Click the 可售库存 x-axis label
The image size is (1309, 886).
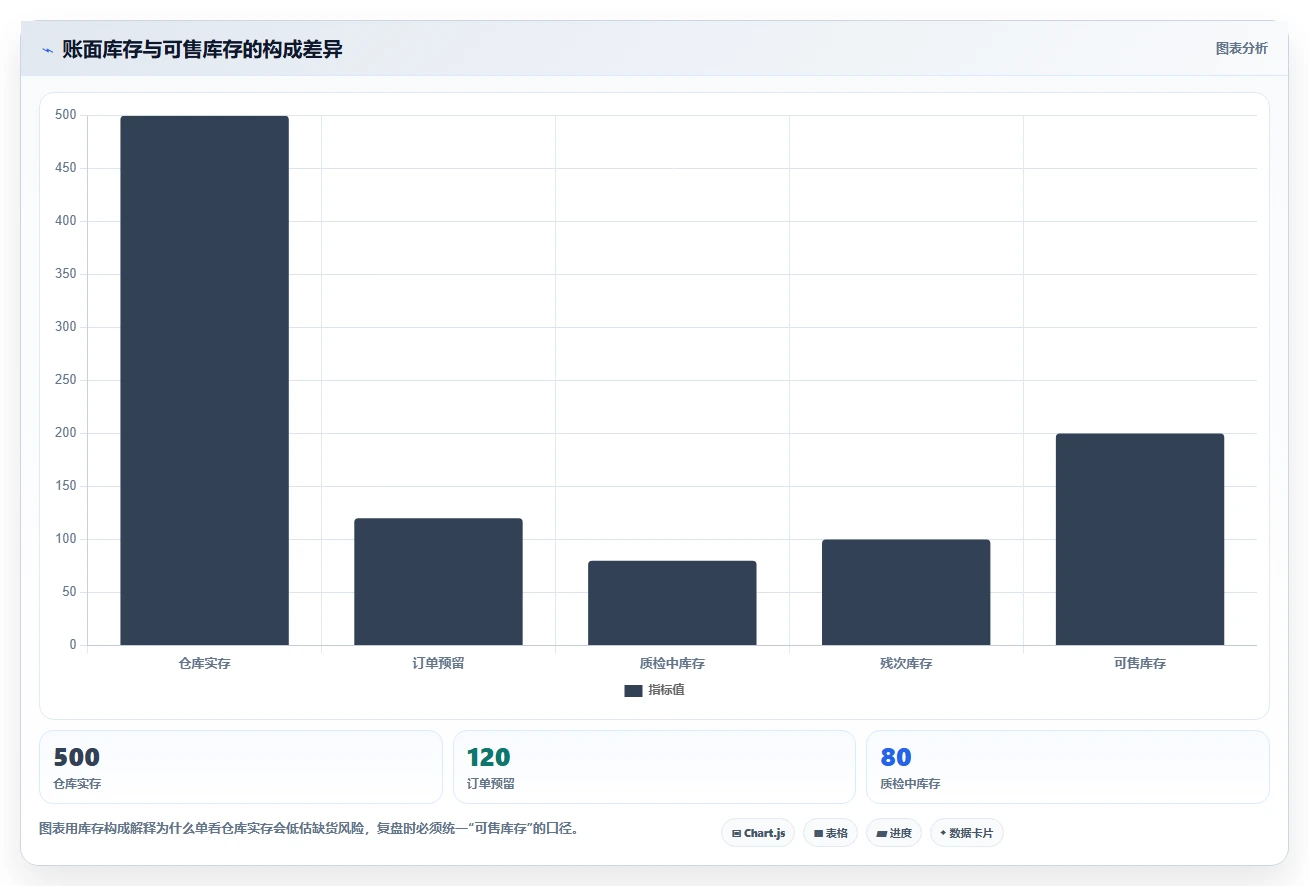pyautogui.click(x=1140, y=663)
